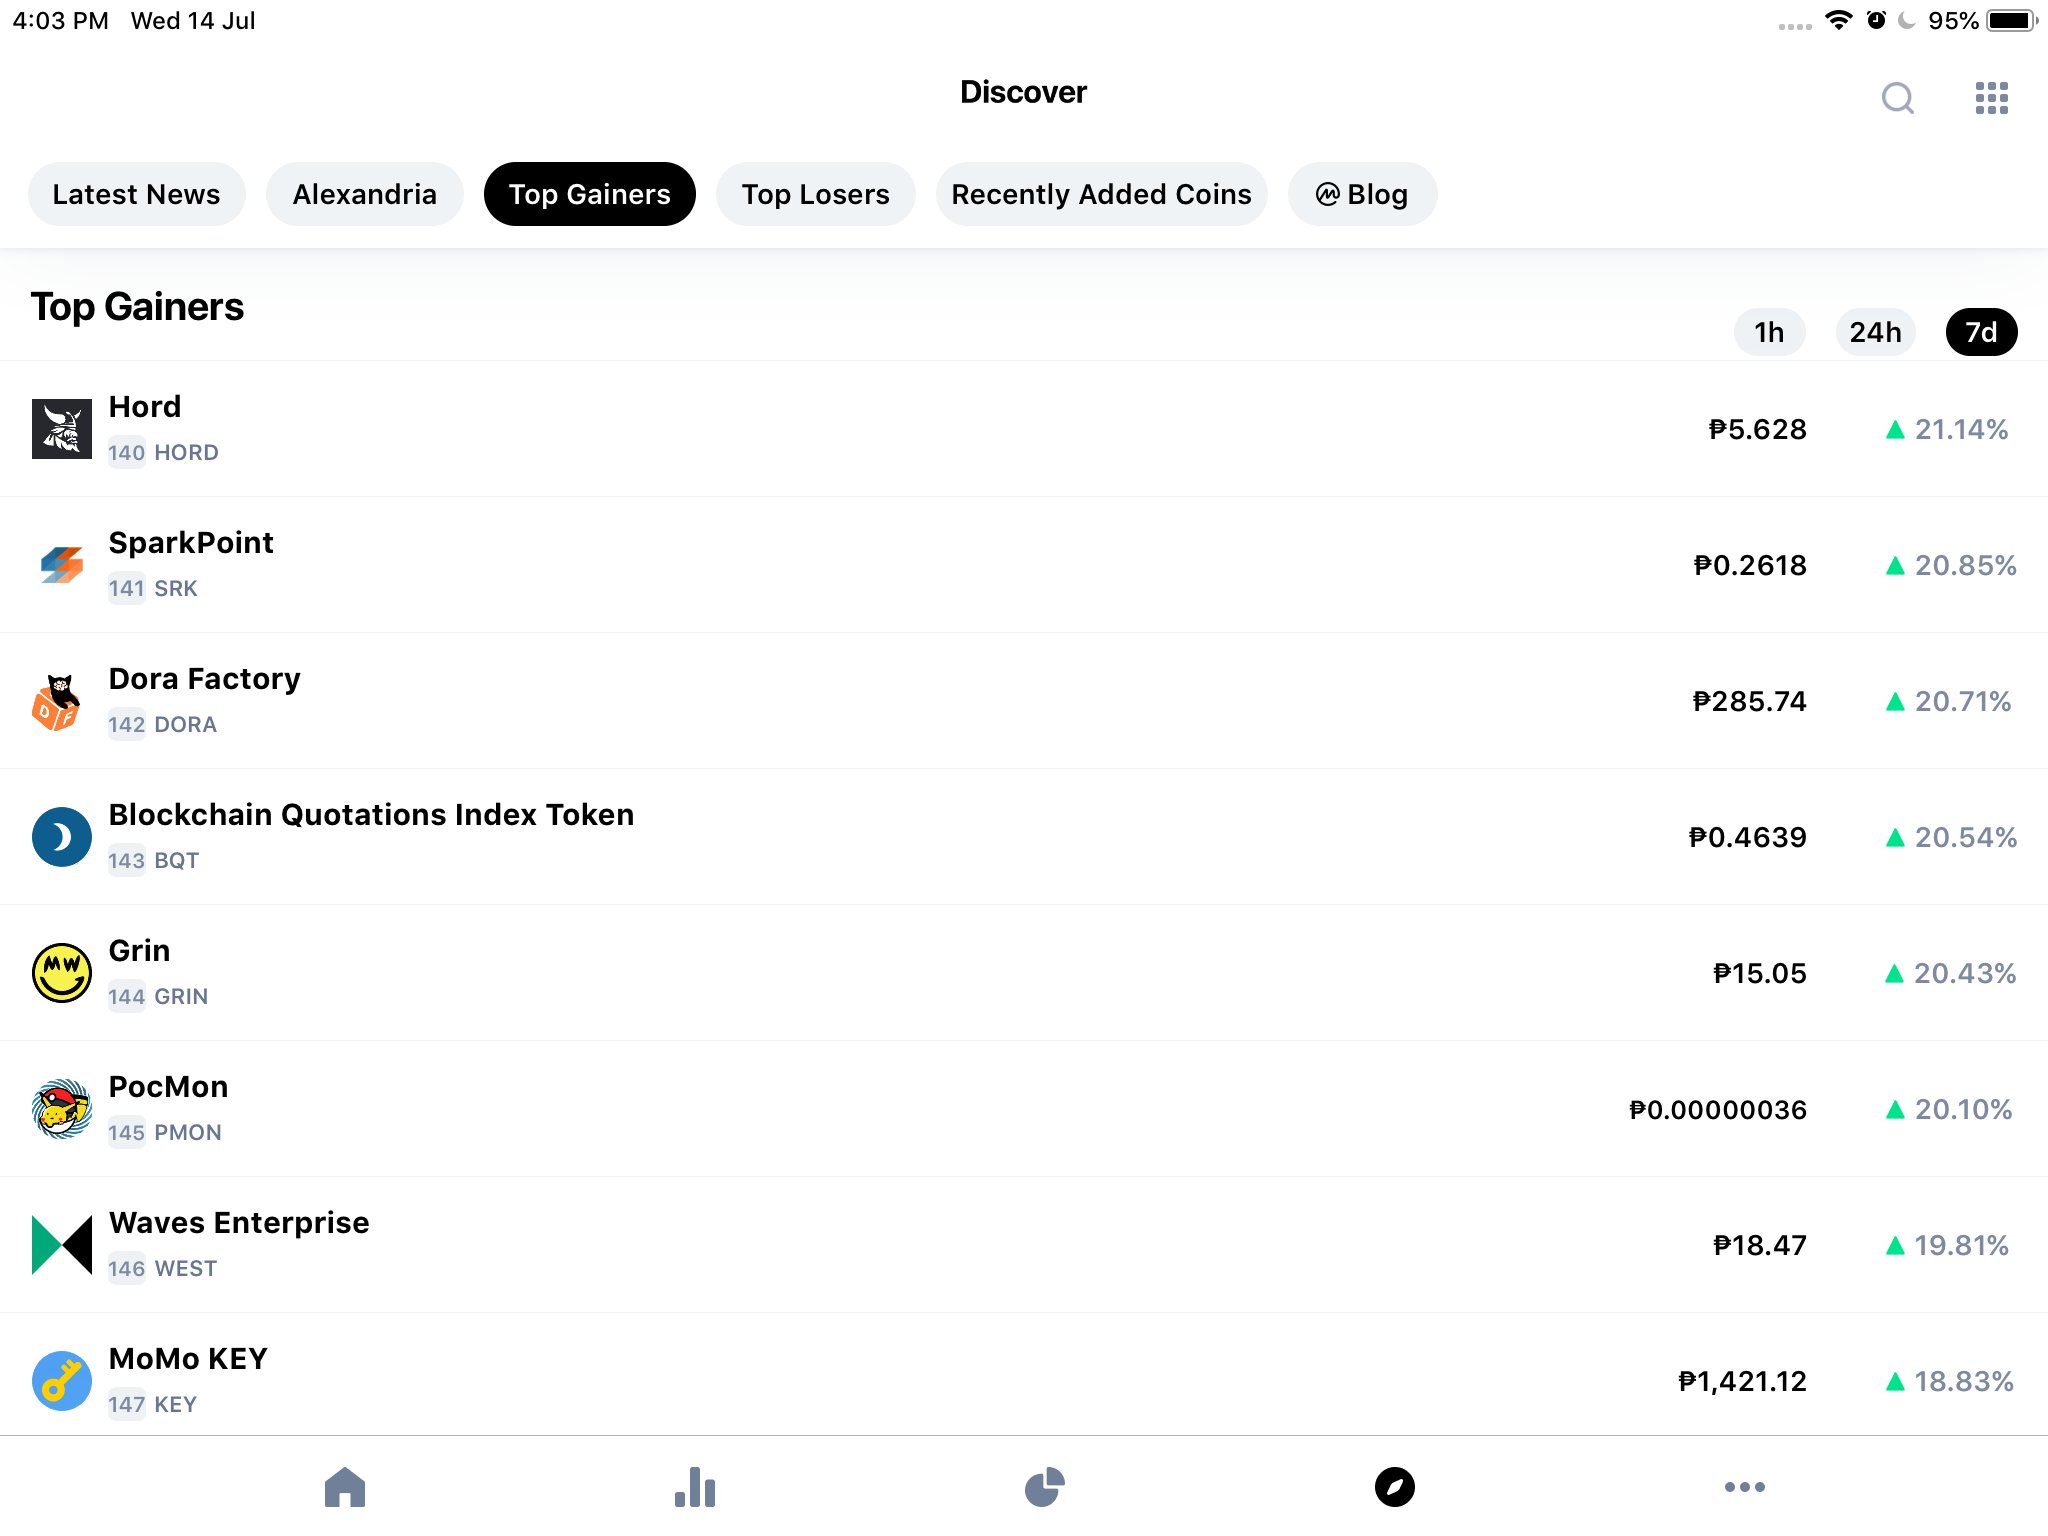Viewport: 2048px width, 1536px height.
Task: Tap PocMon price ₱0.00000036
Action: point(1717,1109)
